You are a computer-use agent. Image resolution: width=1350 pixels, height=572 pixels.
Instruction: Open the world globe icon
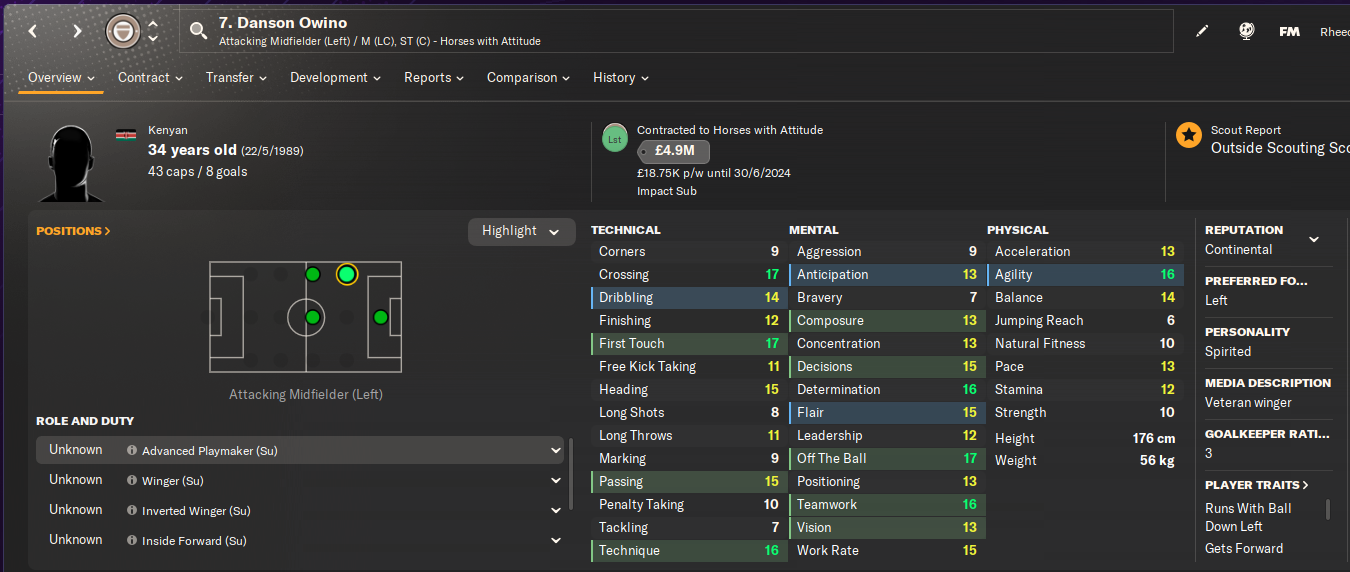[x=1246, y=31]
